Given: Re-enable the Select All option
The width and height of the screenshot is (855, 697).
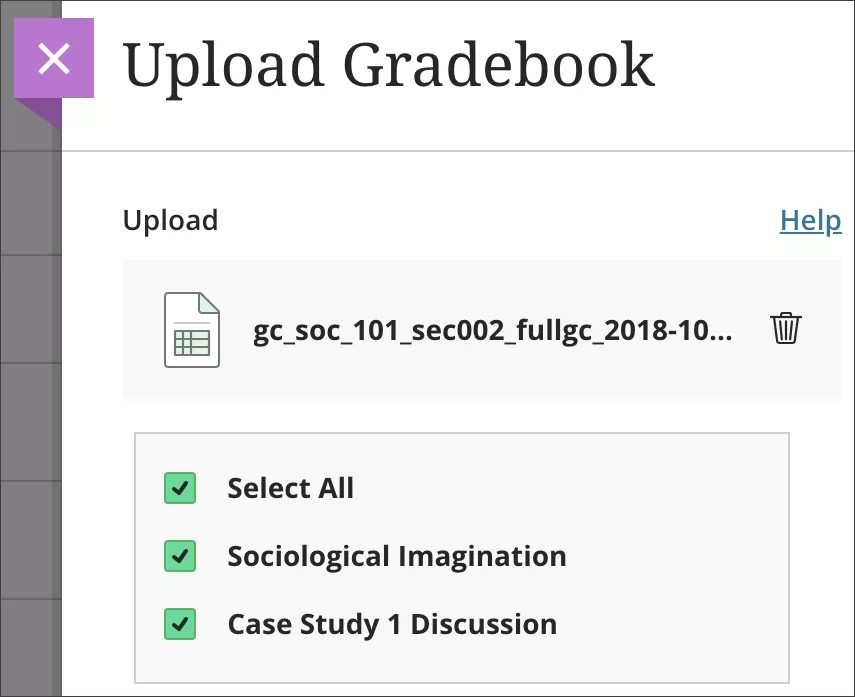Looking at the screenshot, I should tap(180, 488).
